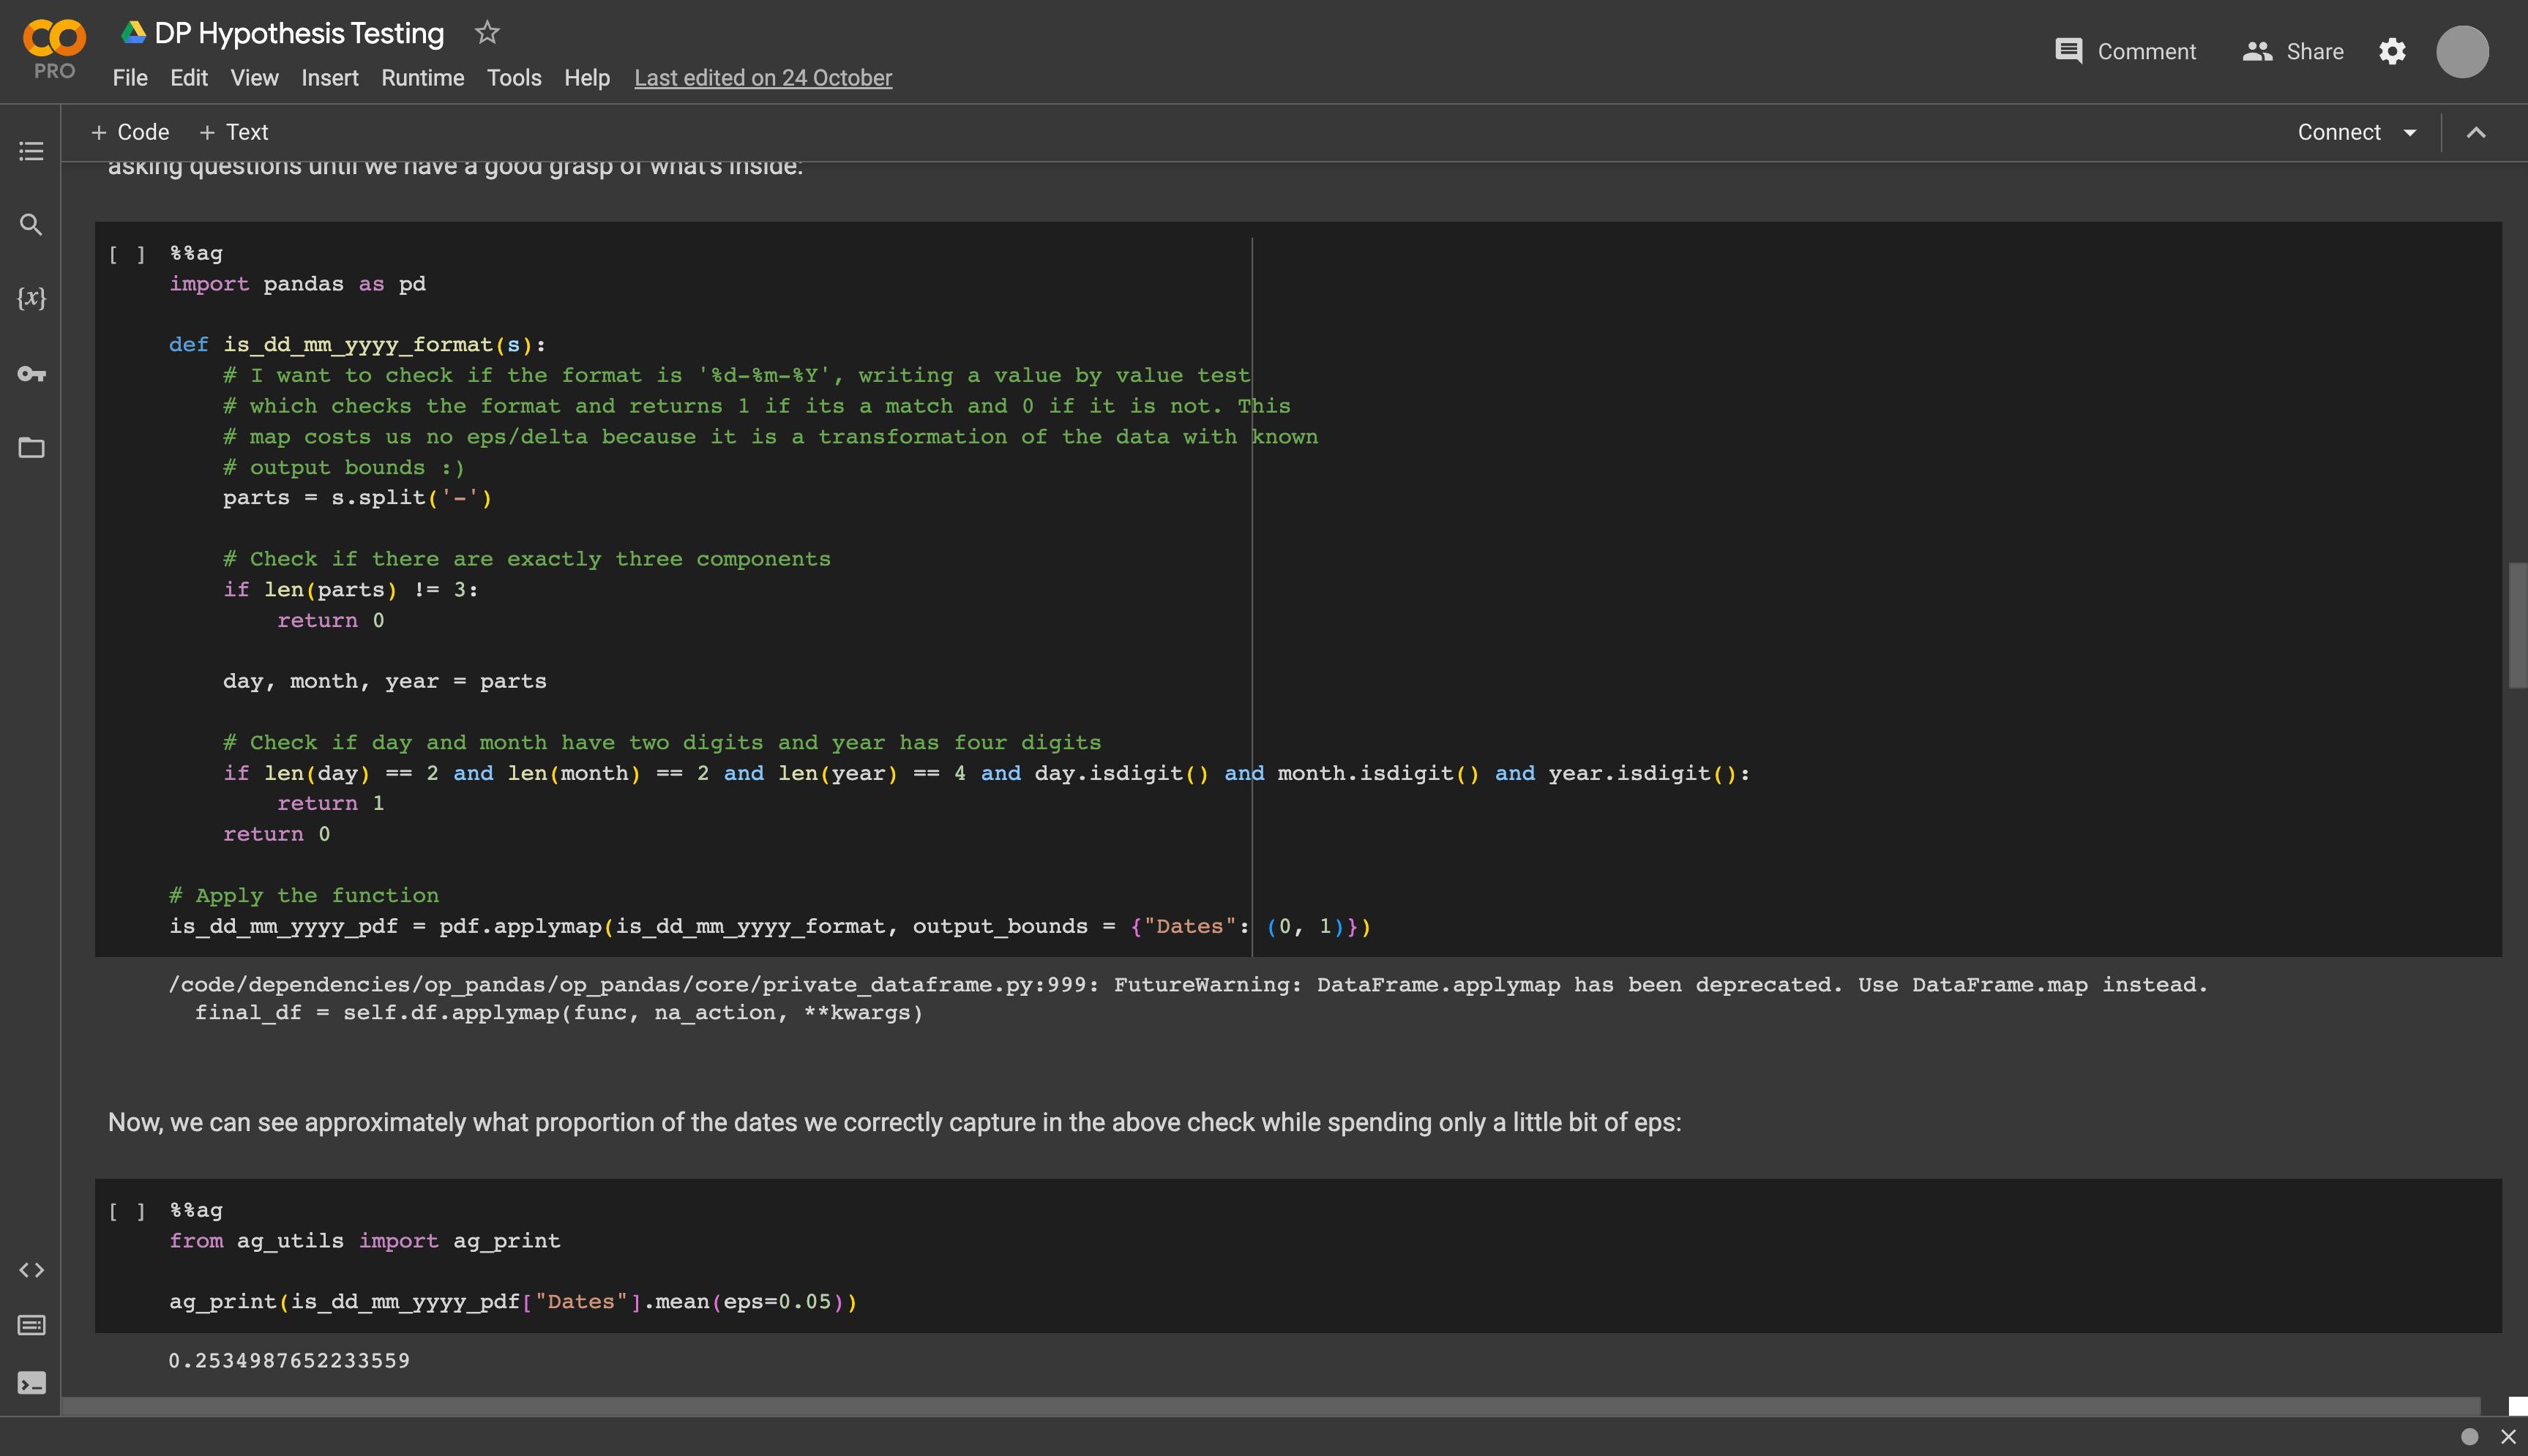Star the DP Hypothesis Testing notebook
This screenshot has height=1456, width=2528.
coord(487,33)
